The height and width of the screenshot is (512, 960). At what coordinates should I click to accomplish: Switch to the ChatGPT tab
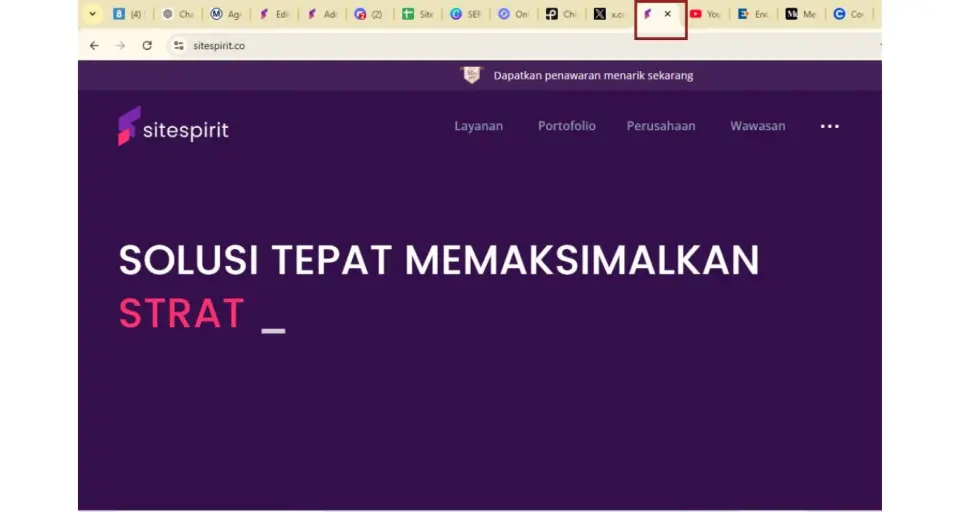tap(178, 14)
